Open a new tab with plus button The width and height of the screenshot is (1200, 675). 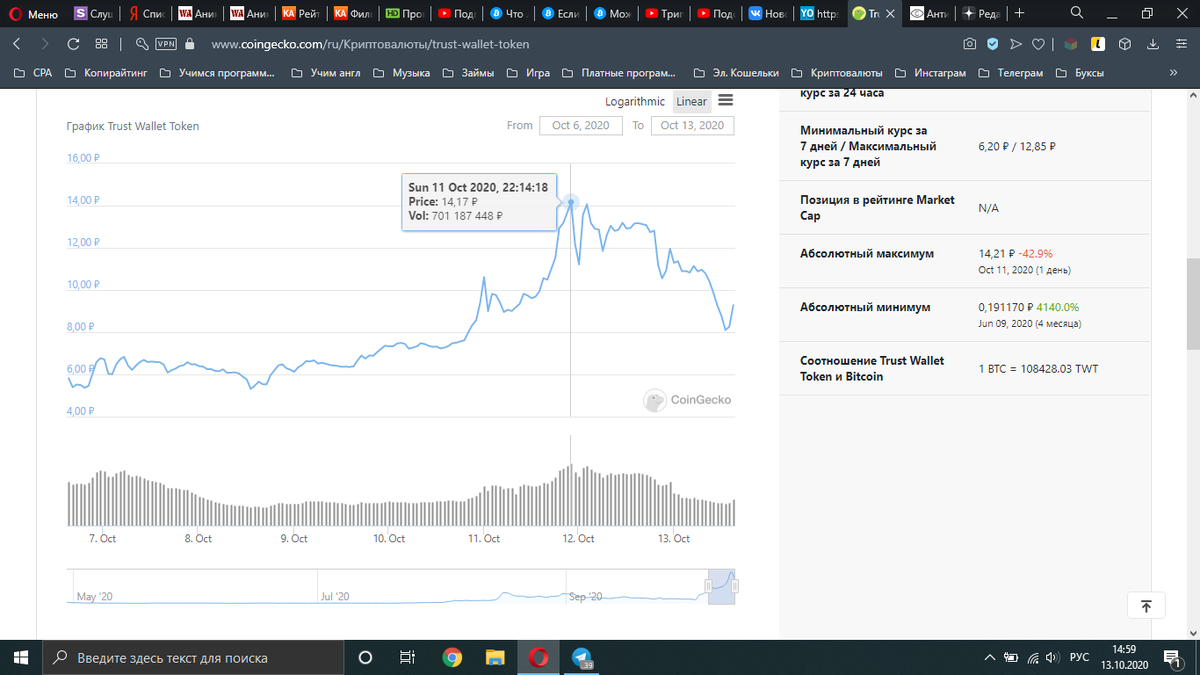coord(1018,13)
